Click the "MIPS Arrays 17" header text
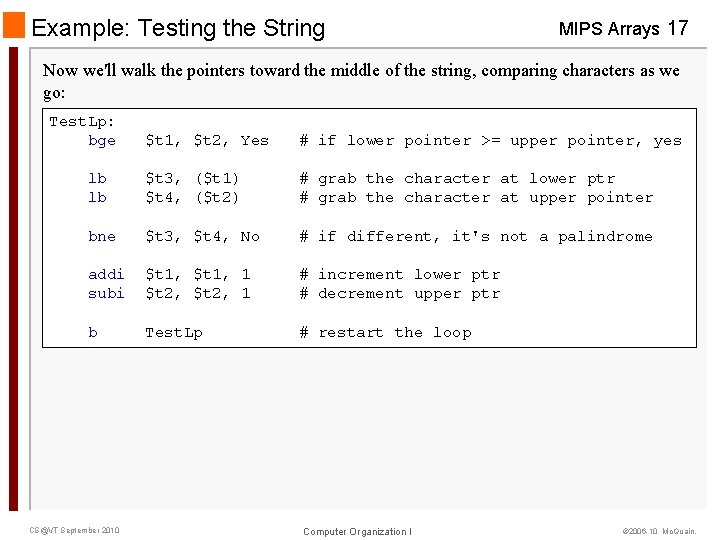The image size is (720, 540). tap(623, 28)
